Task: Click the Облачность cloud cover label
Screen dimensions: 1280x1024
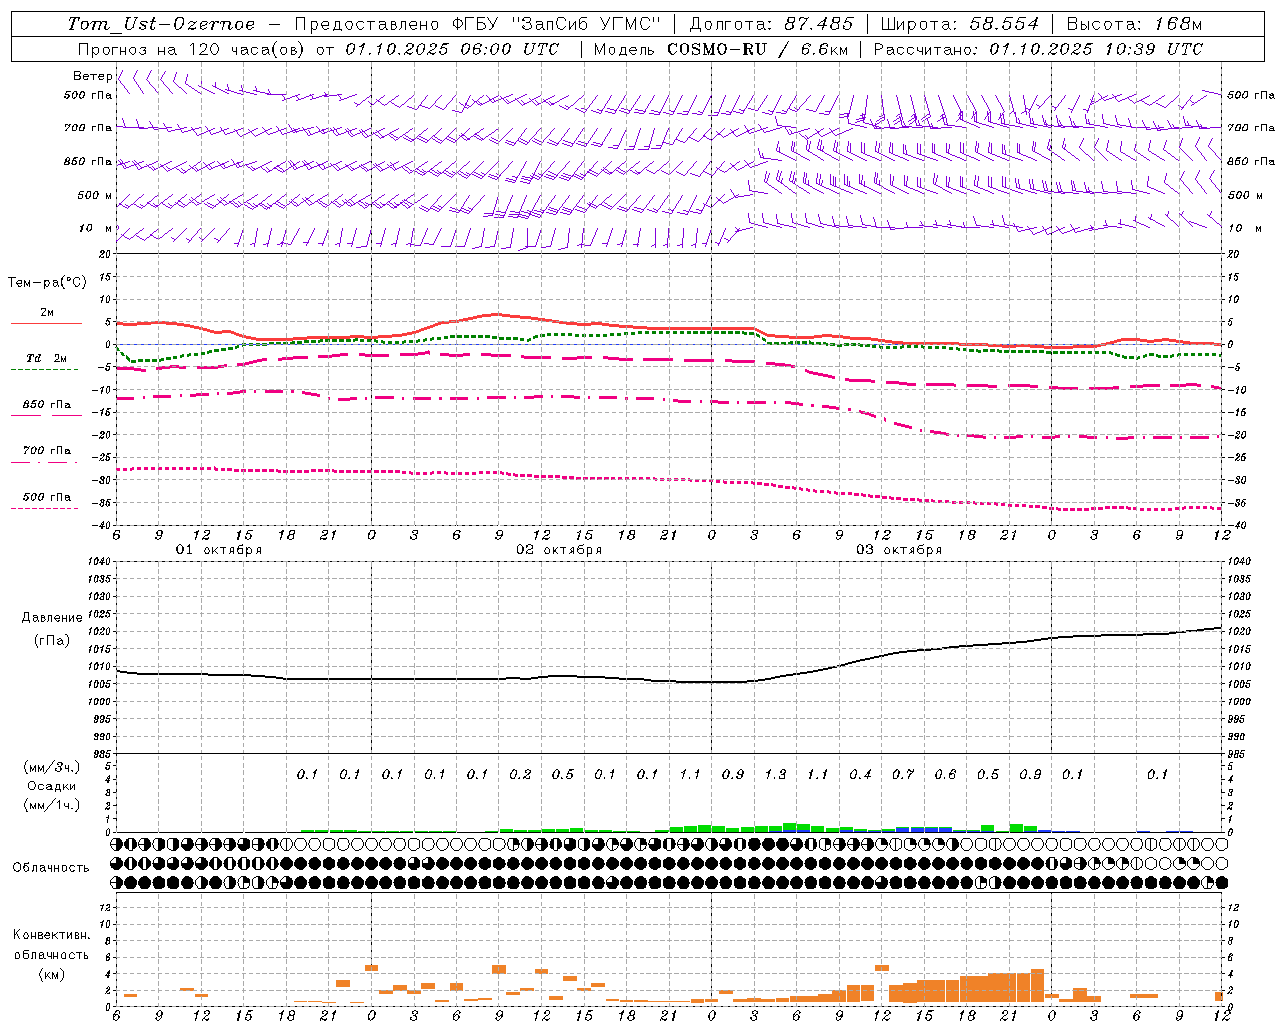Action: pos(51,868)
